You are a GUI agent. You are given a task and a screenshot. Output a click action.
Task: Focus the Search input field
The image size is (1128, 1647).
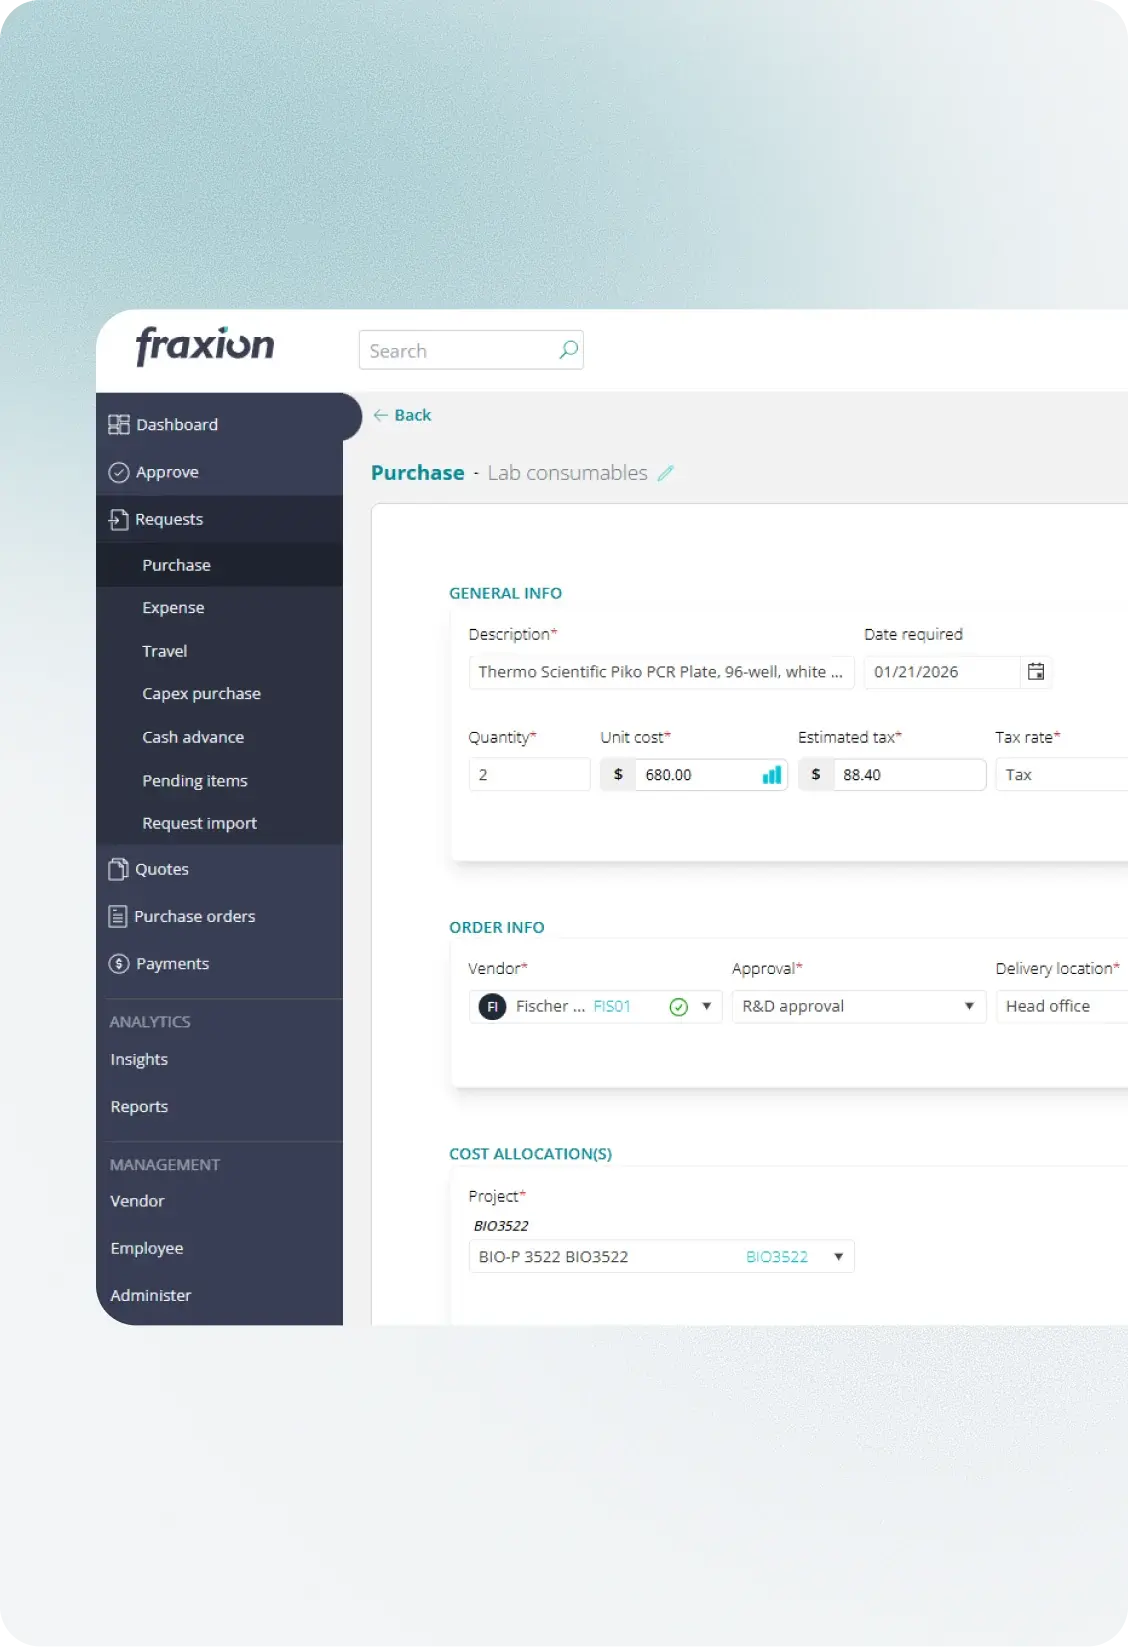(x=471, y=350)
